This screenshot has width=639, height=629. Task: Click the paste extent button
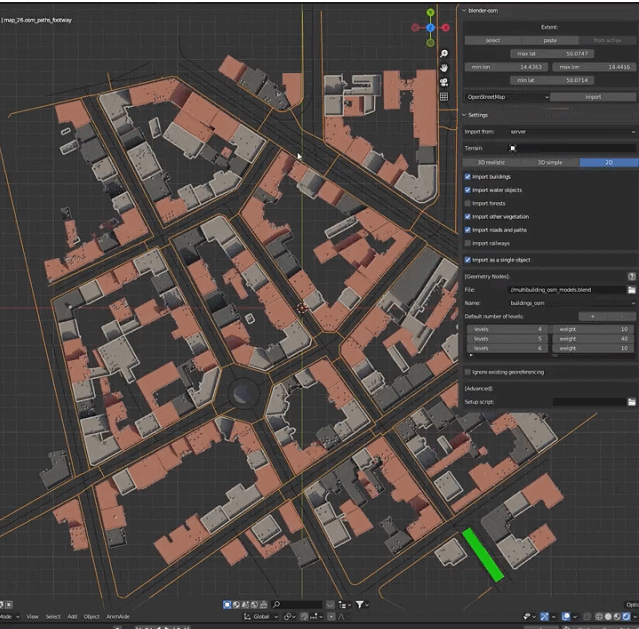[550, 40]
